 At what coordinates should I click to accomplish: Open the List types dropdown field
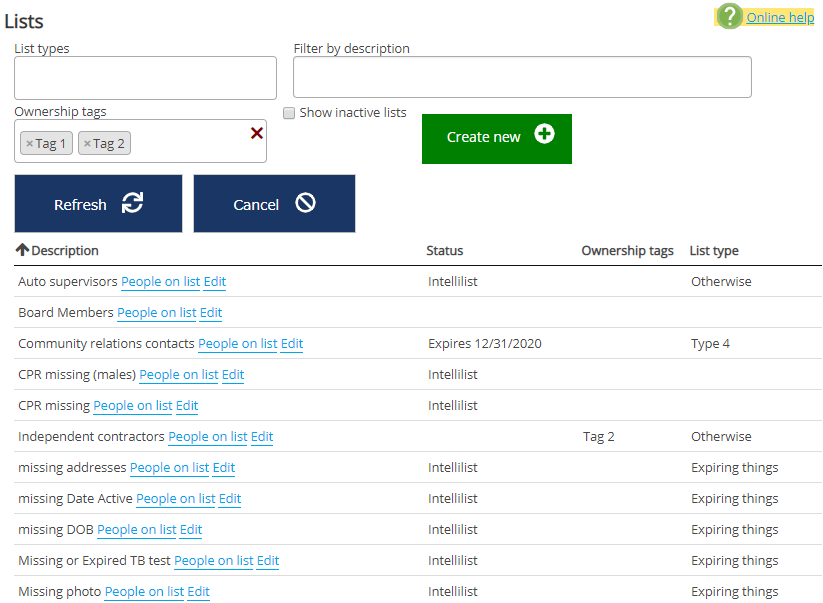tap(145, 78)
